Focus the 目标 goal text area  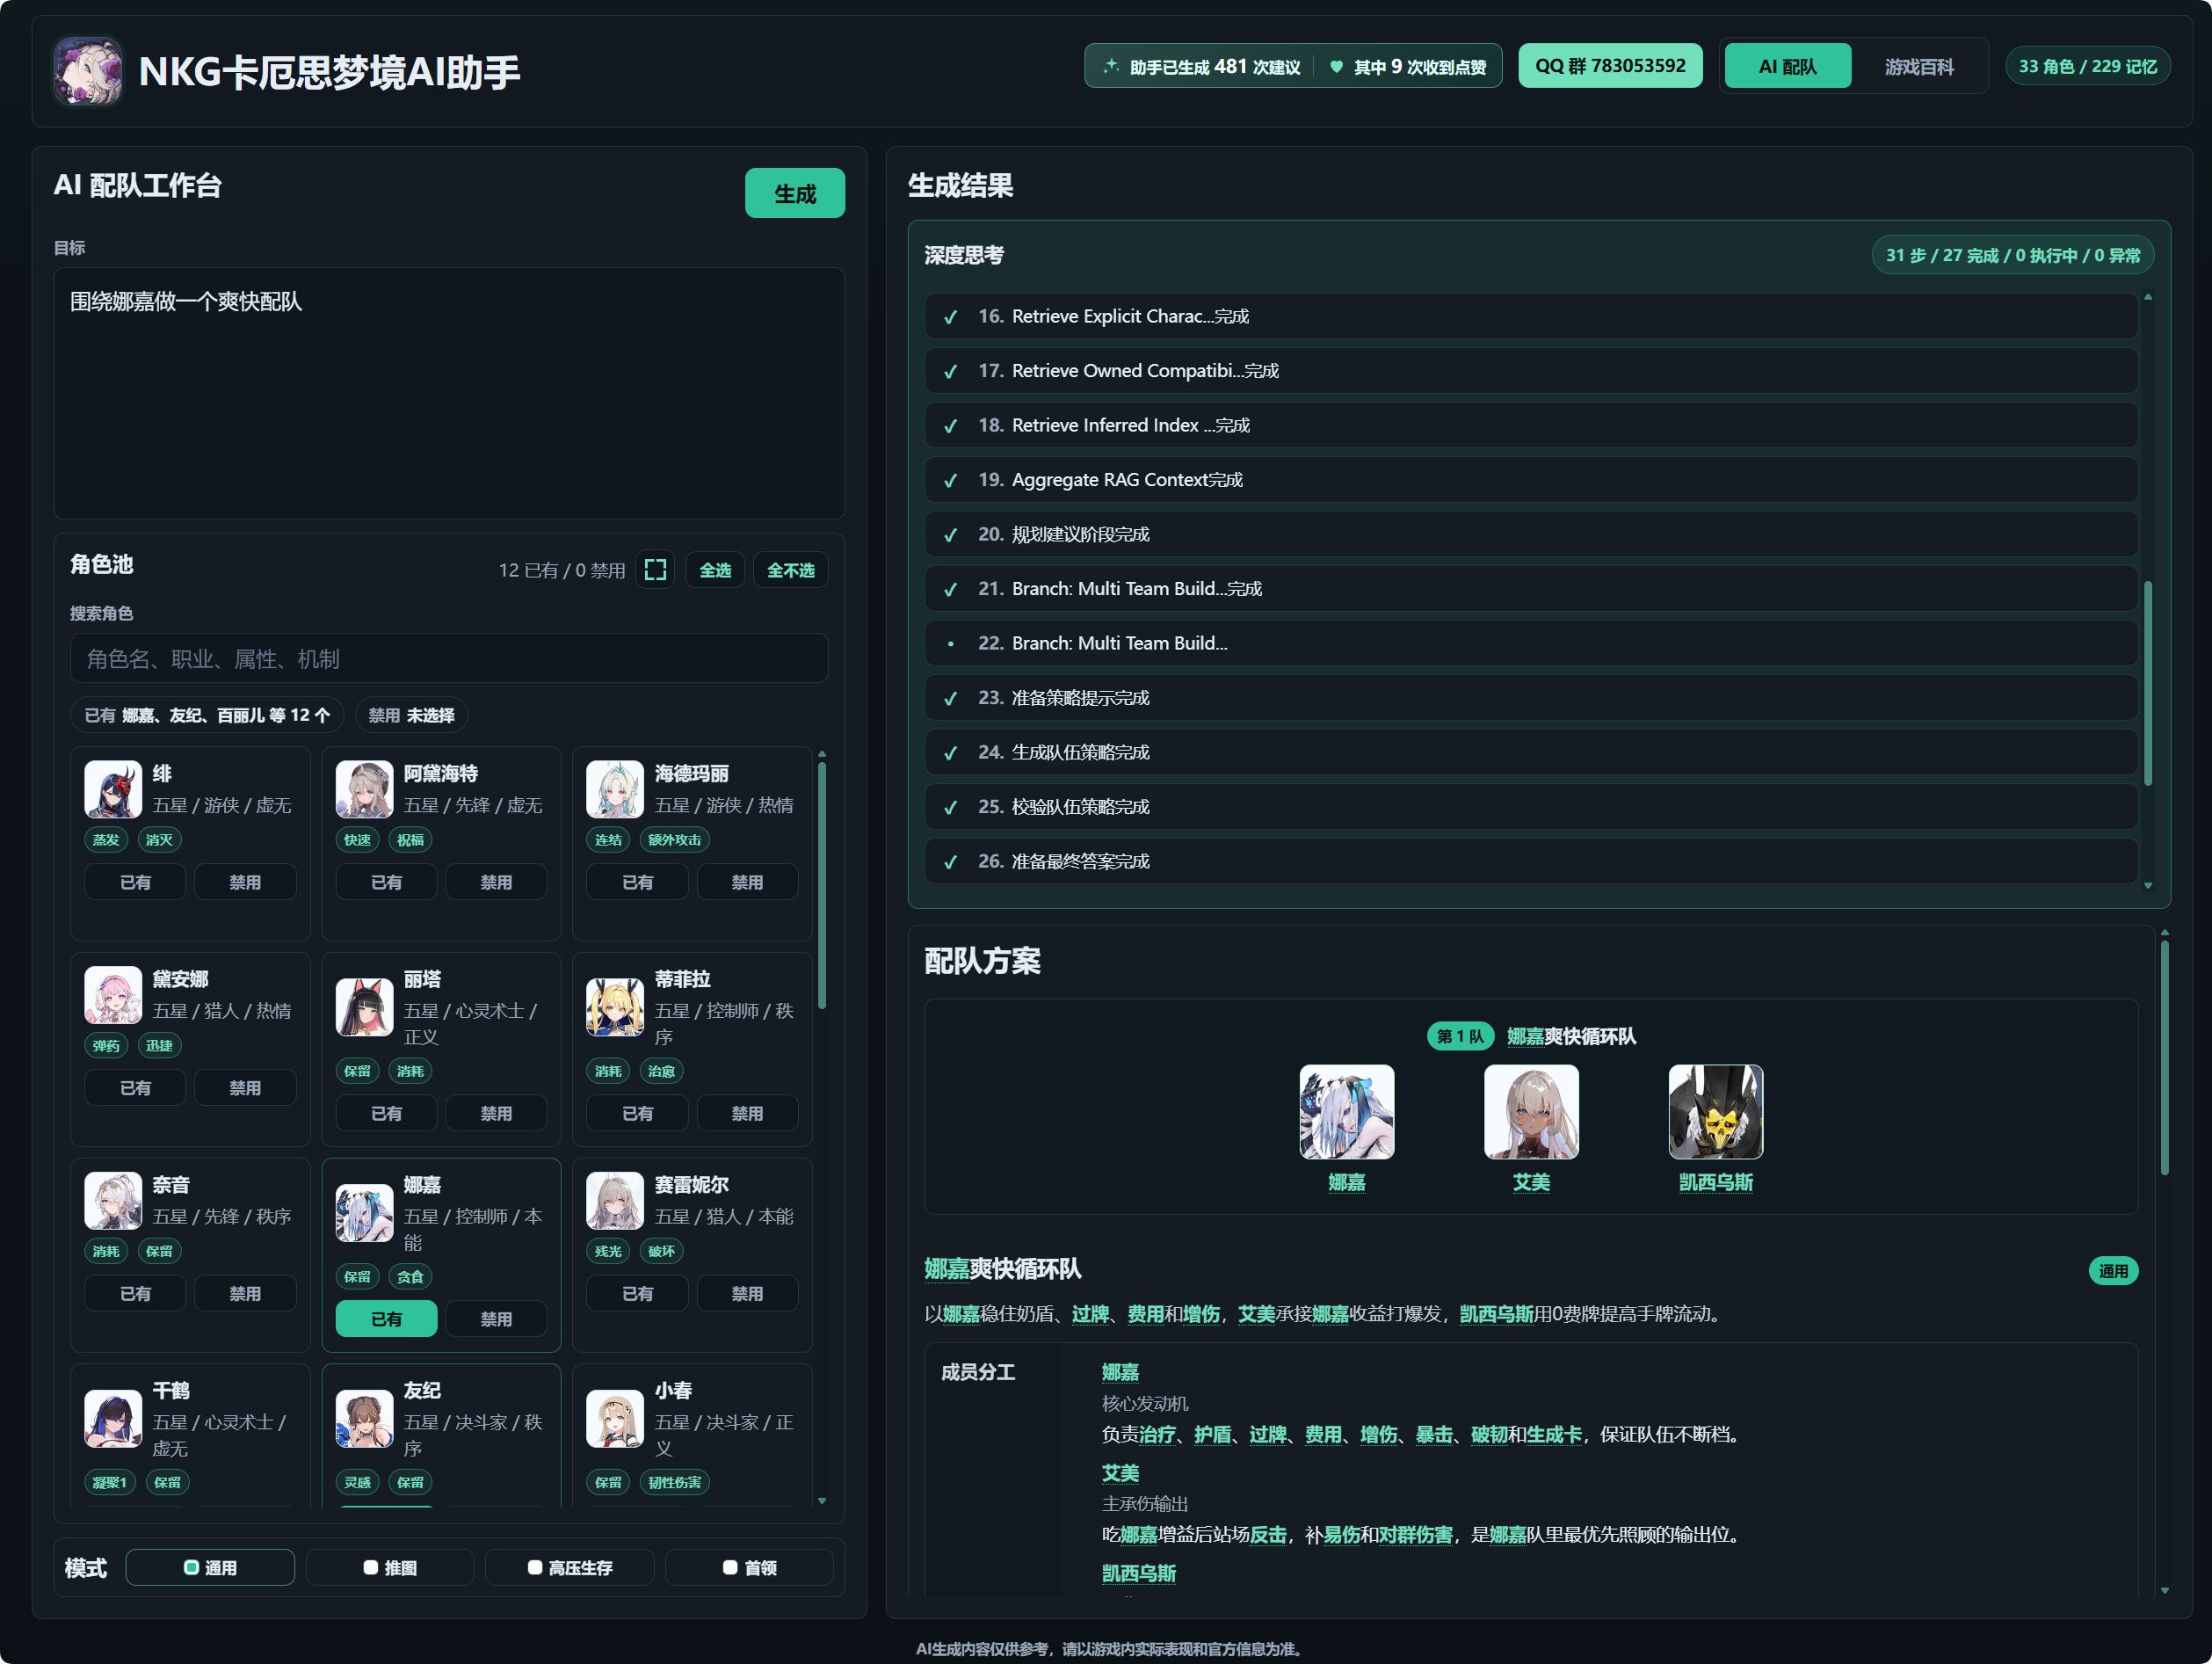click(449, 392)
